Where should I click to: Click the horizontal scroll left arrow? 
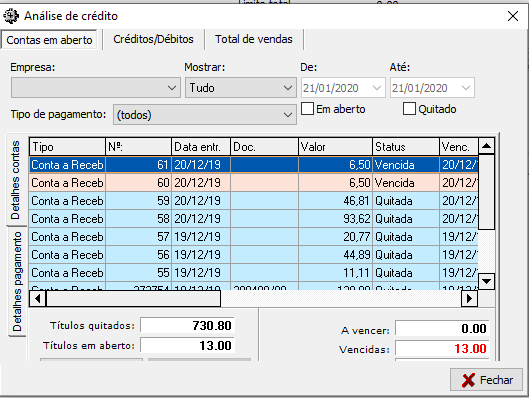37,298
